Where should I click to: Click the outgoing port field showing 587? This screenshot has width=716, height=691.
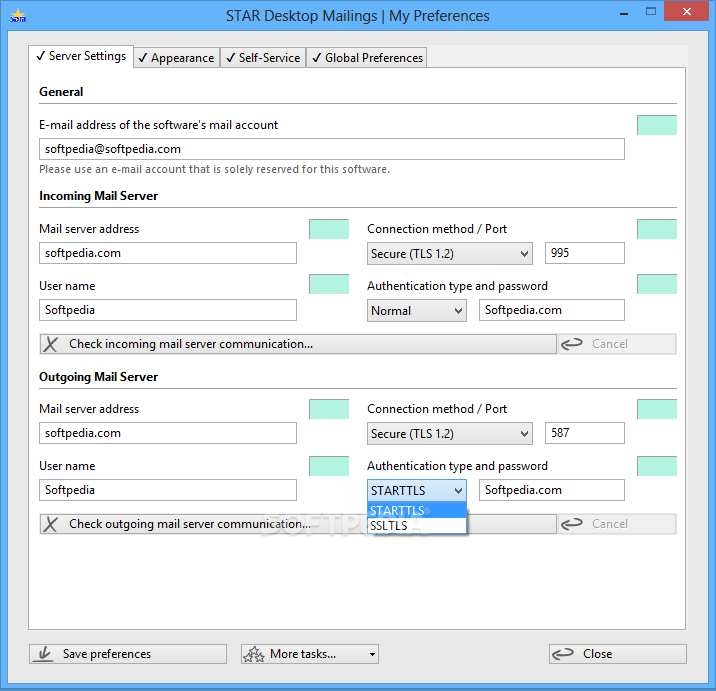[584, 433]
